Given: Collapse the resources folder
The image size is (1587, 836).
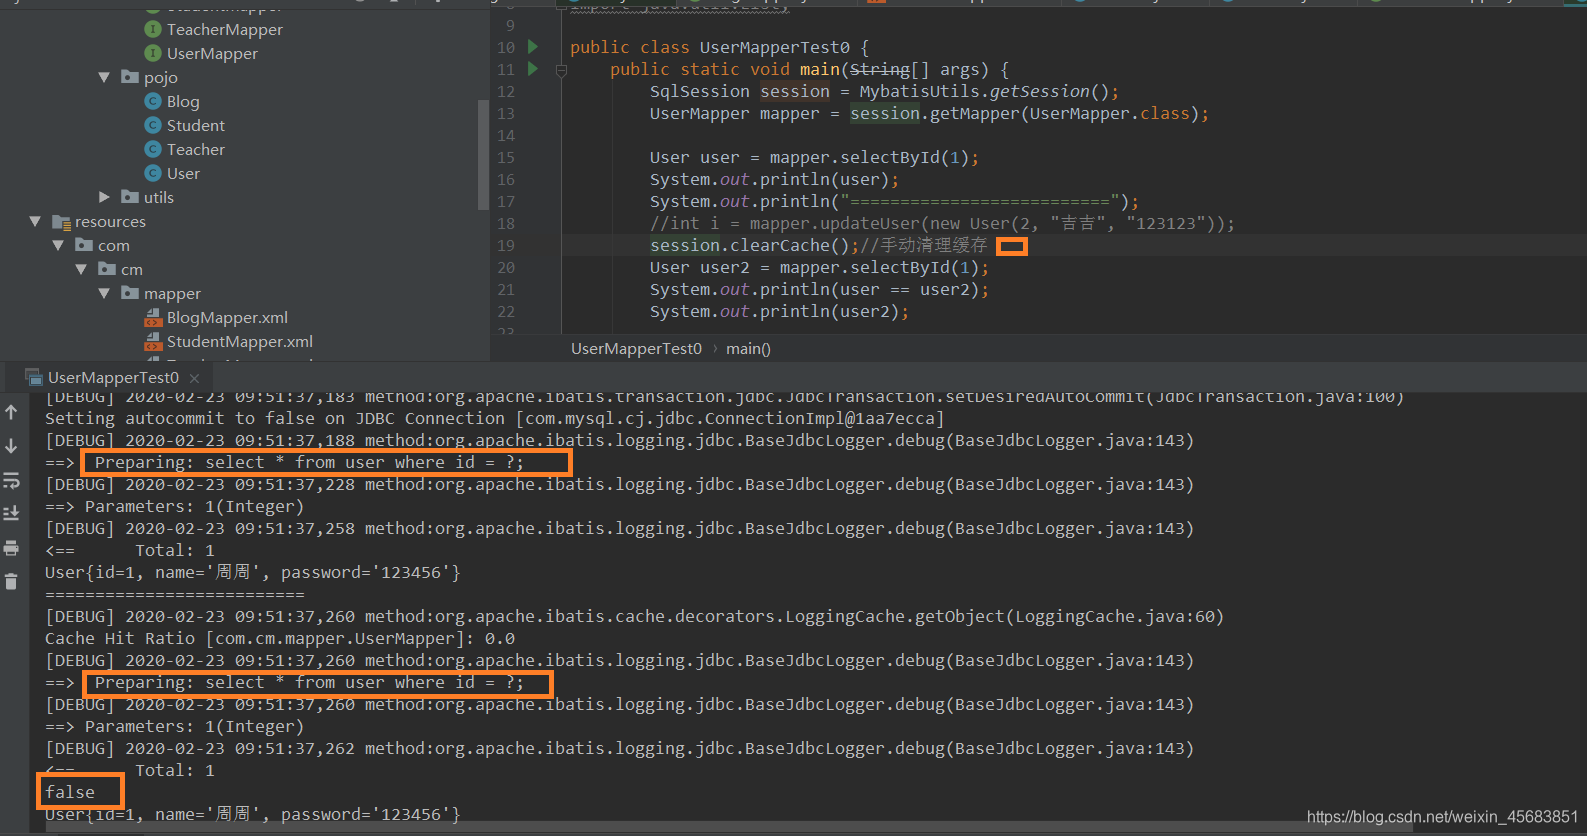Looking at the screenshot, I should click(x=35, y=221).
